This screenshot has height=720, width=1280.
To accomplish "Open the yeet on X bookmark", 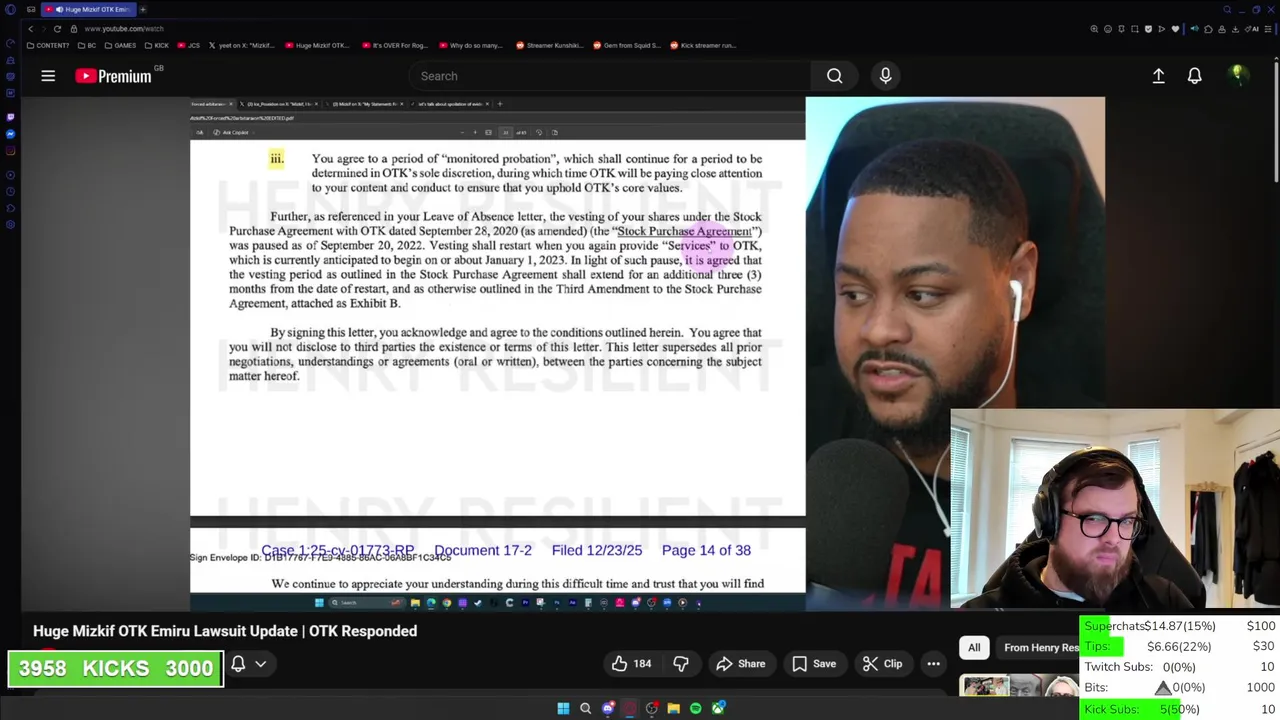I will pyautogui.click(x=242, y=45).
